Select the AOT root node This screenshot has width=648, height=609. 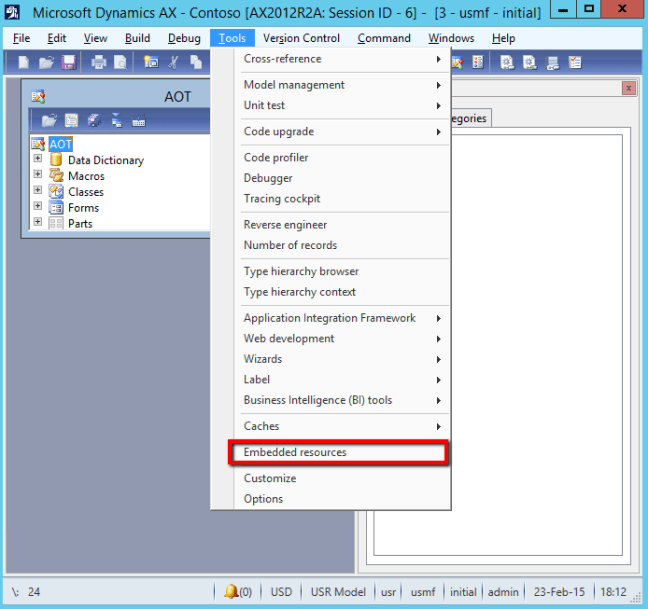coord(60,144)
